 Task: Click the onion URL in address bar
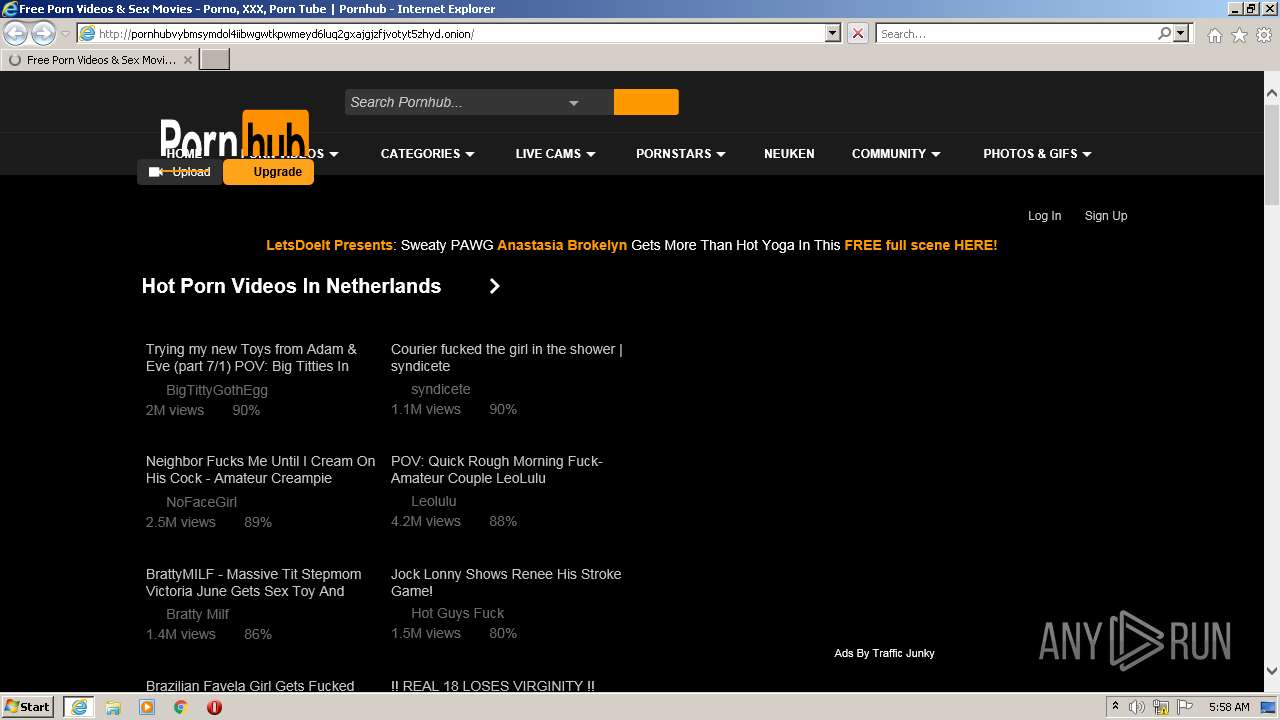point(286,33)
